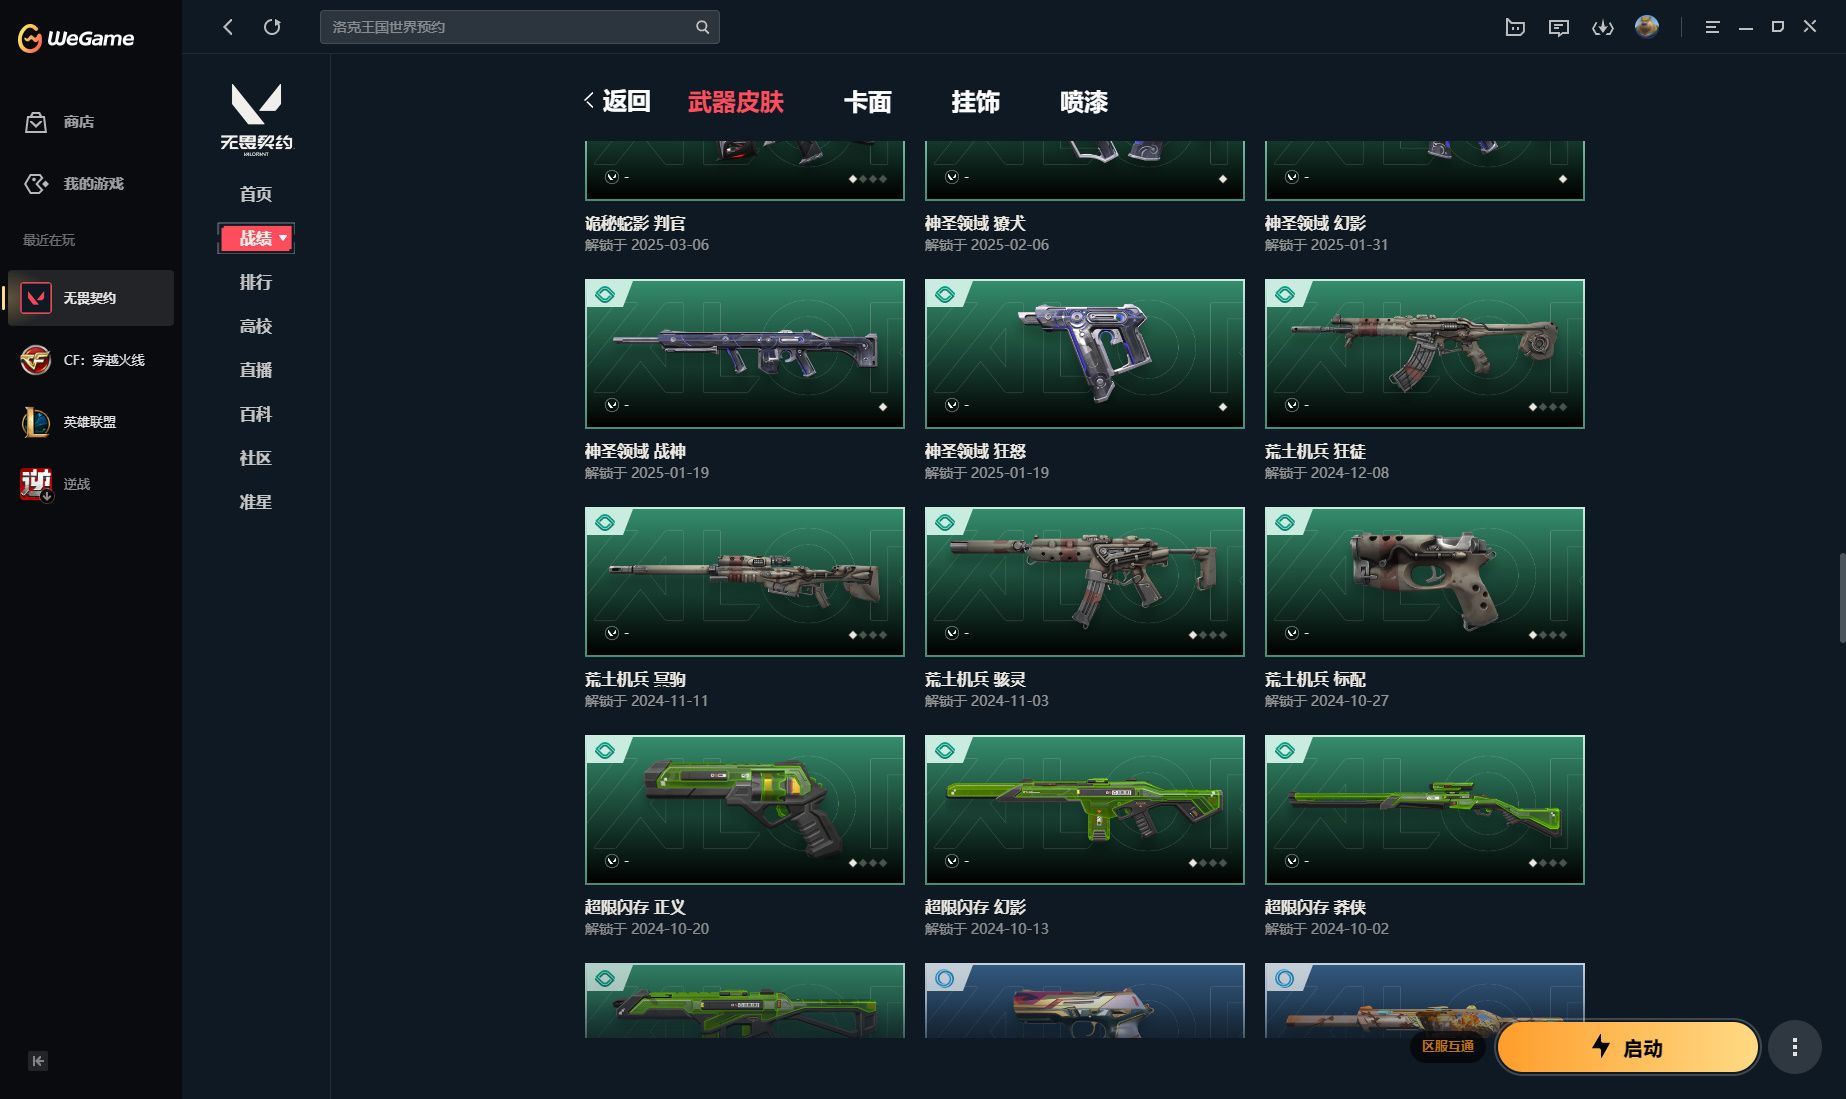Switch to the 挂饰 tab
Viewport: 1846px width, 1099px height.
pyautogui.click(x=975, y=102)
